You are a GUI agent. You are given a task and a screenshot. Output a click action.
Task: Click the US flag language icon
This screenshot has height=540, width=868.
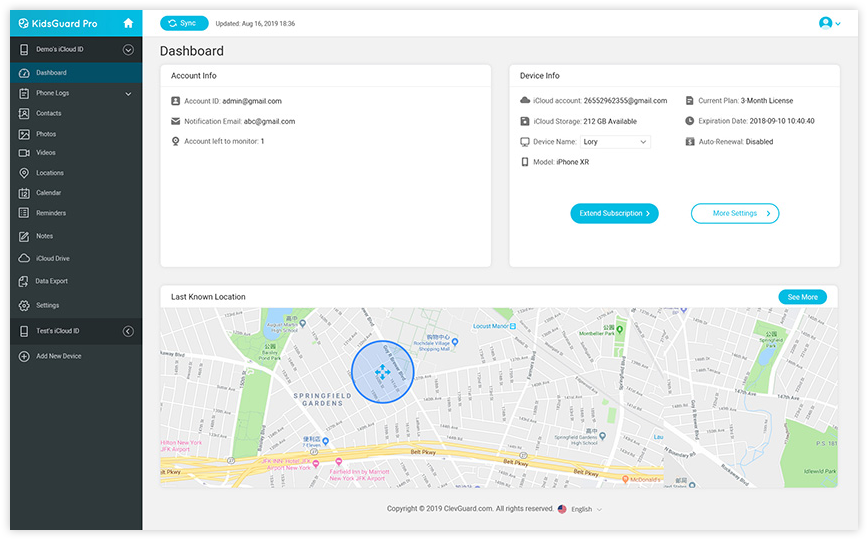pos(562,509)
